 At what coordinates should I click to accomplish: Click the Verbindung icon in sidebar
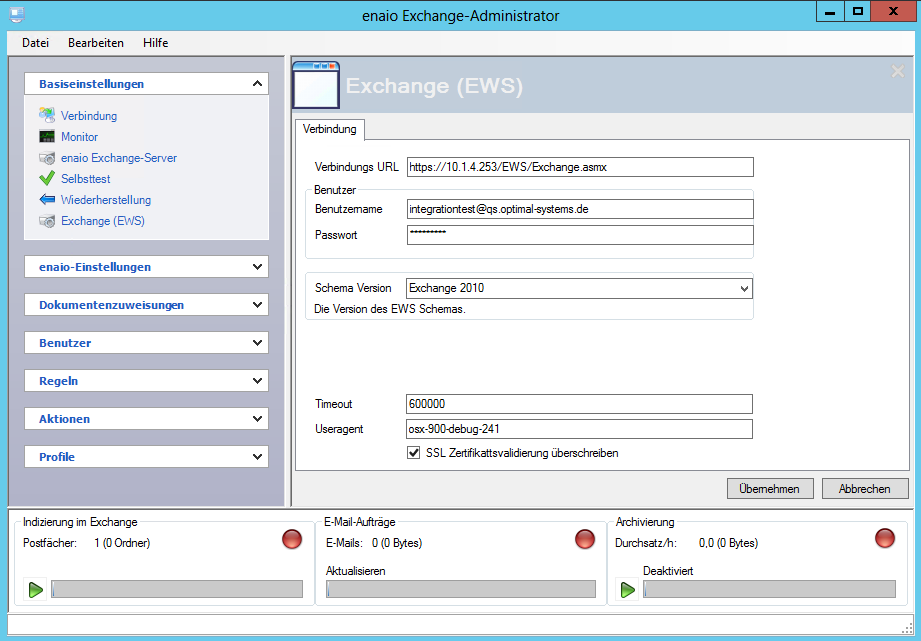[x=47, y=116]
